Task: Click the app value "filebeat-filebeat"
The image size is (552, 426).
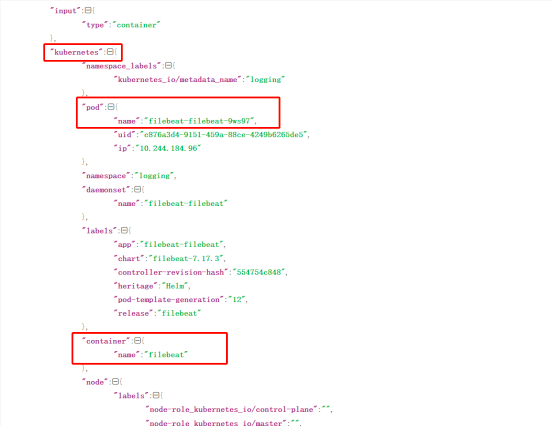Action: coord(182,244)
